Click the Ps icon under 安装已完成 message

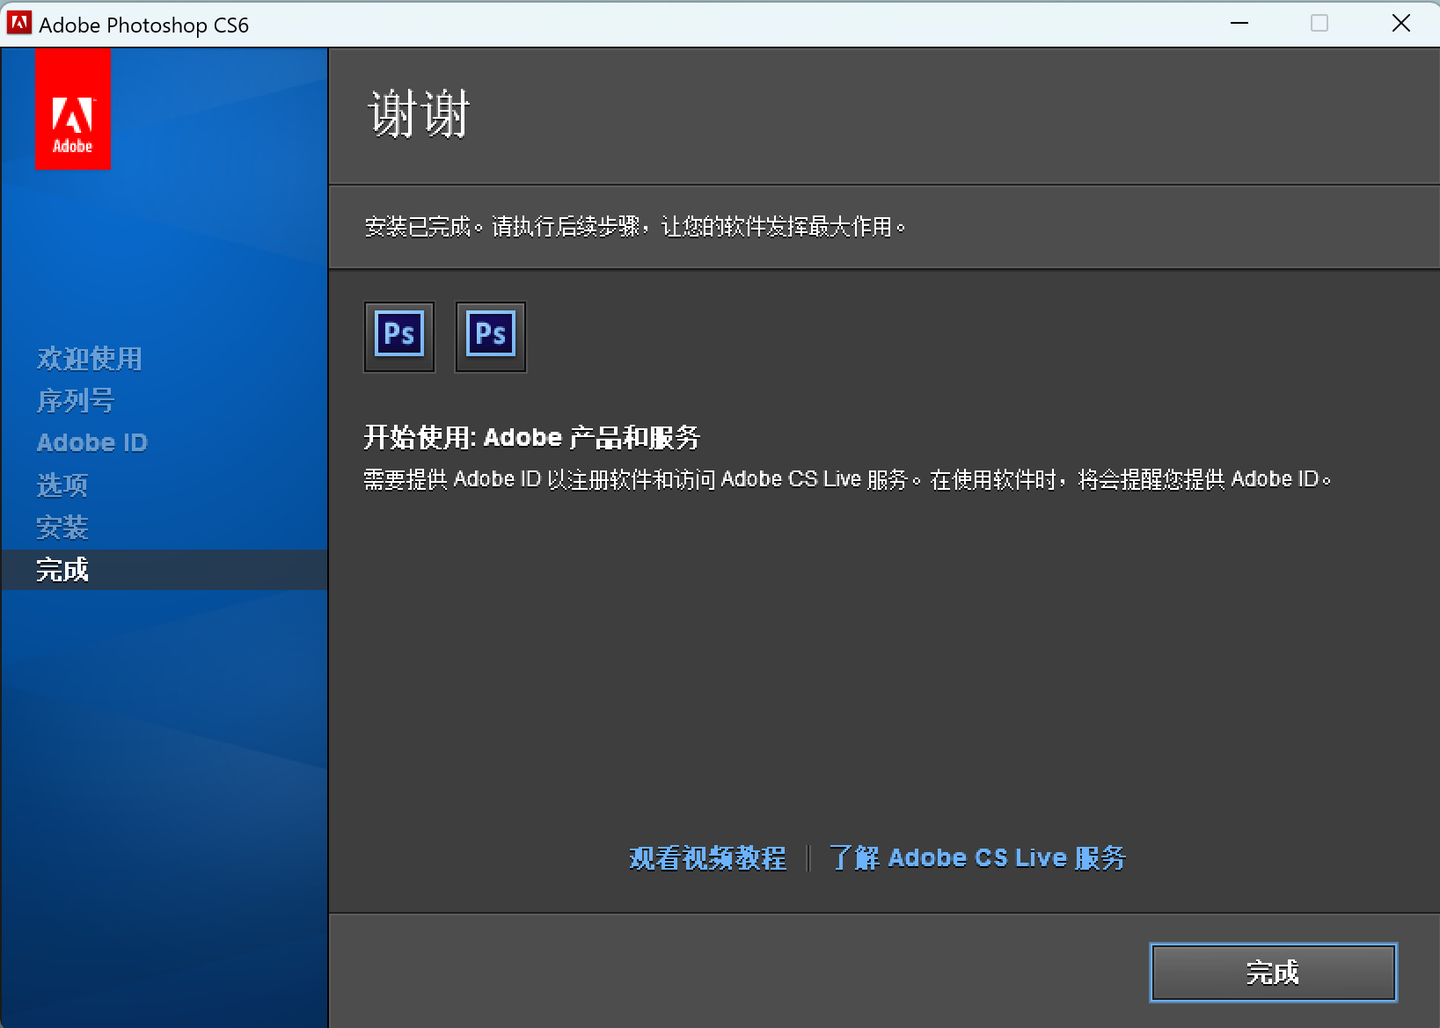pyautogui.click(x=399, y=337)
